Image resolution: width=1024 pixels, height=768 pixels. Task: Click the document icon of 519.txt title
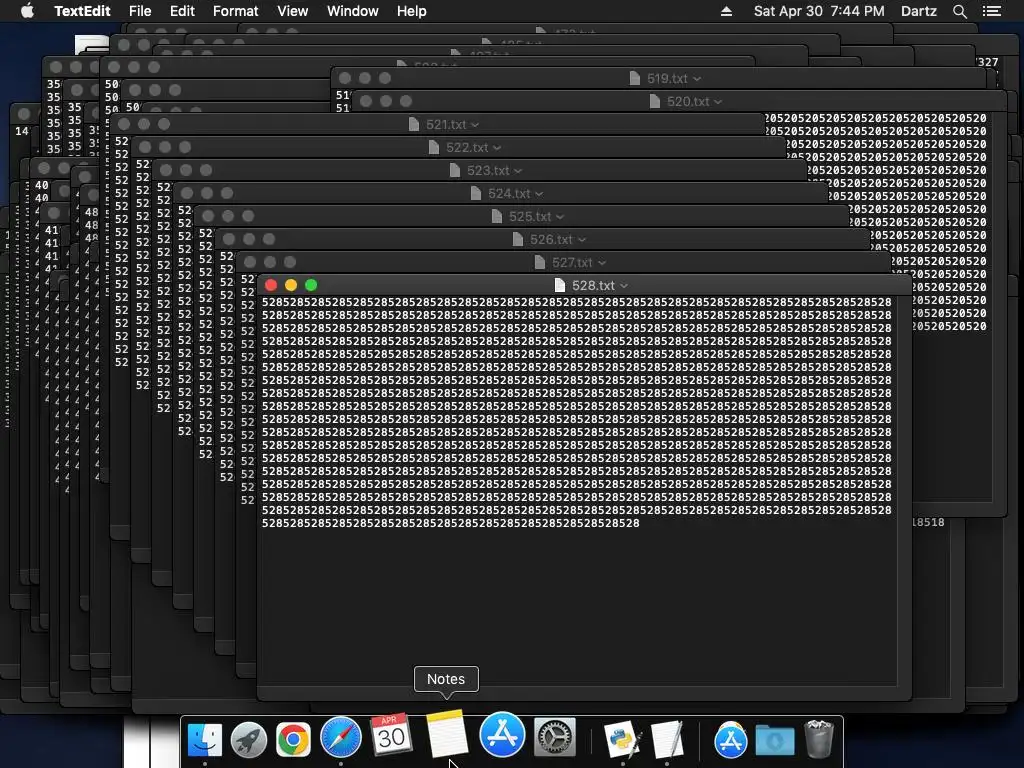[x=635, y=78]
